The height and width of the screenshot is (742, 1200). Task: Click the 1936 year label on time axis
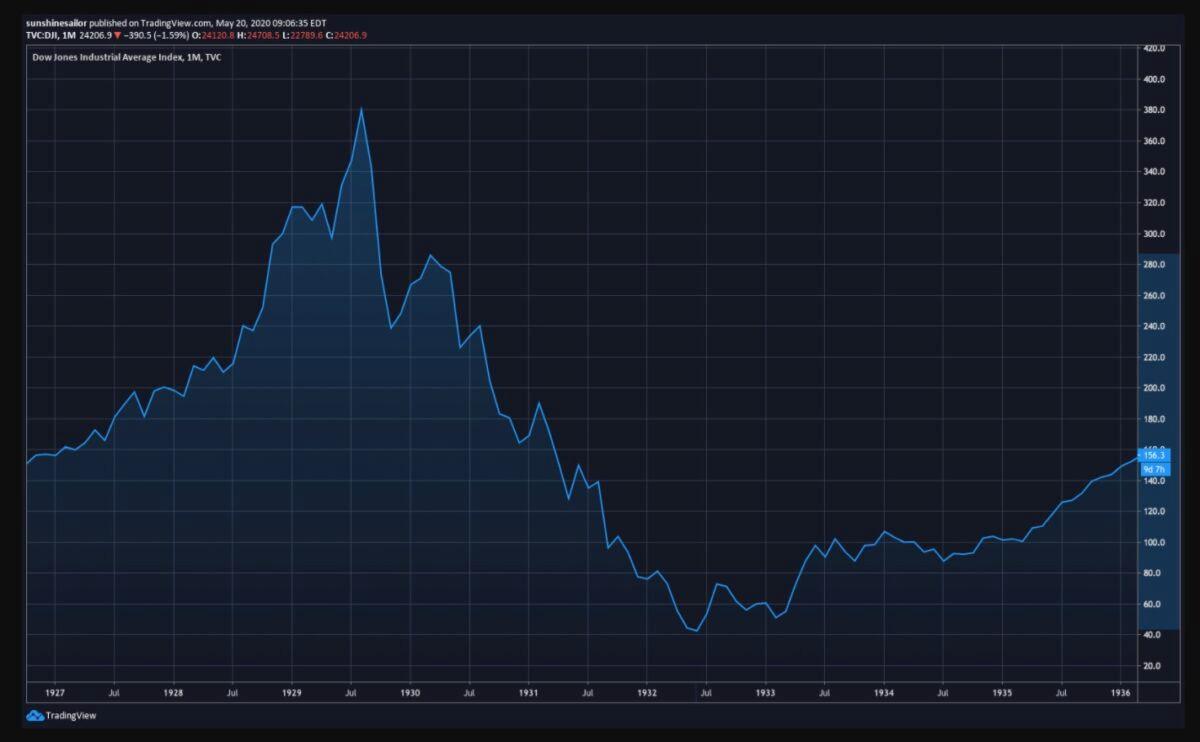pyautogui.click(x=1121, y=692)
